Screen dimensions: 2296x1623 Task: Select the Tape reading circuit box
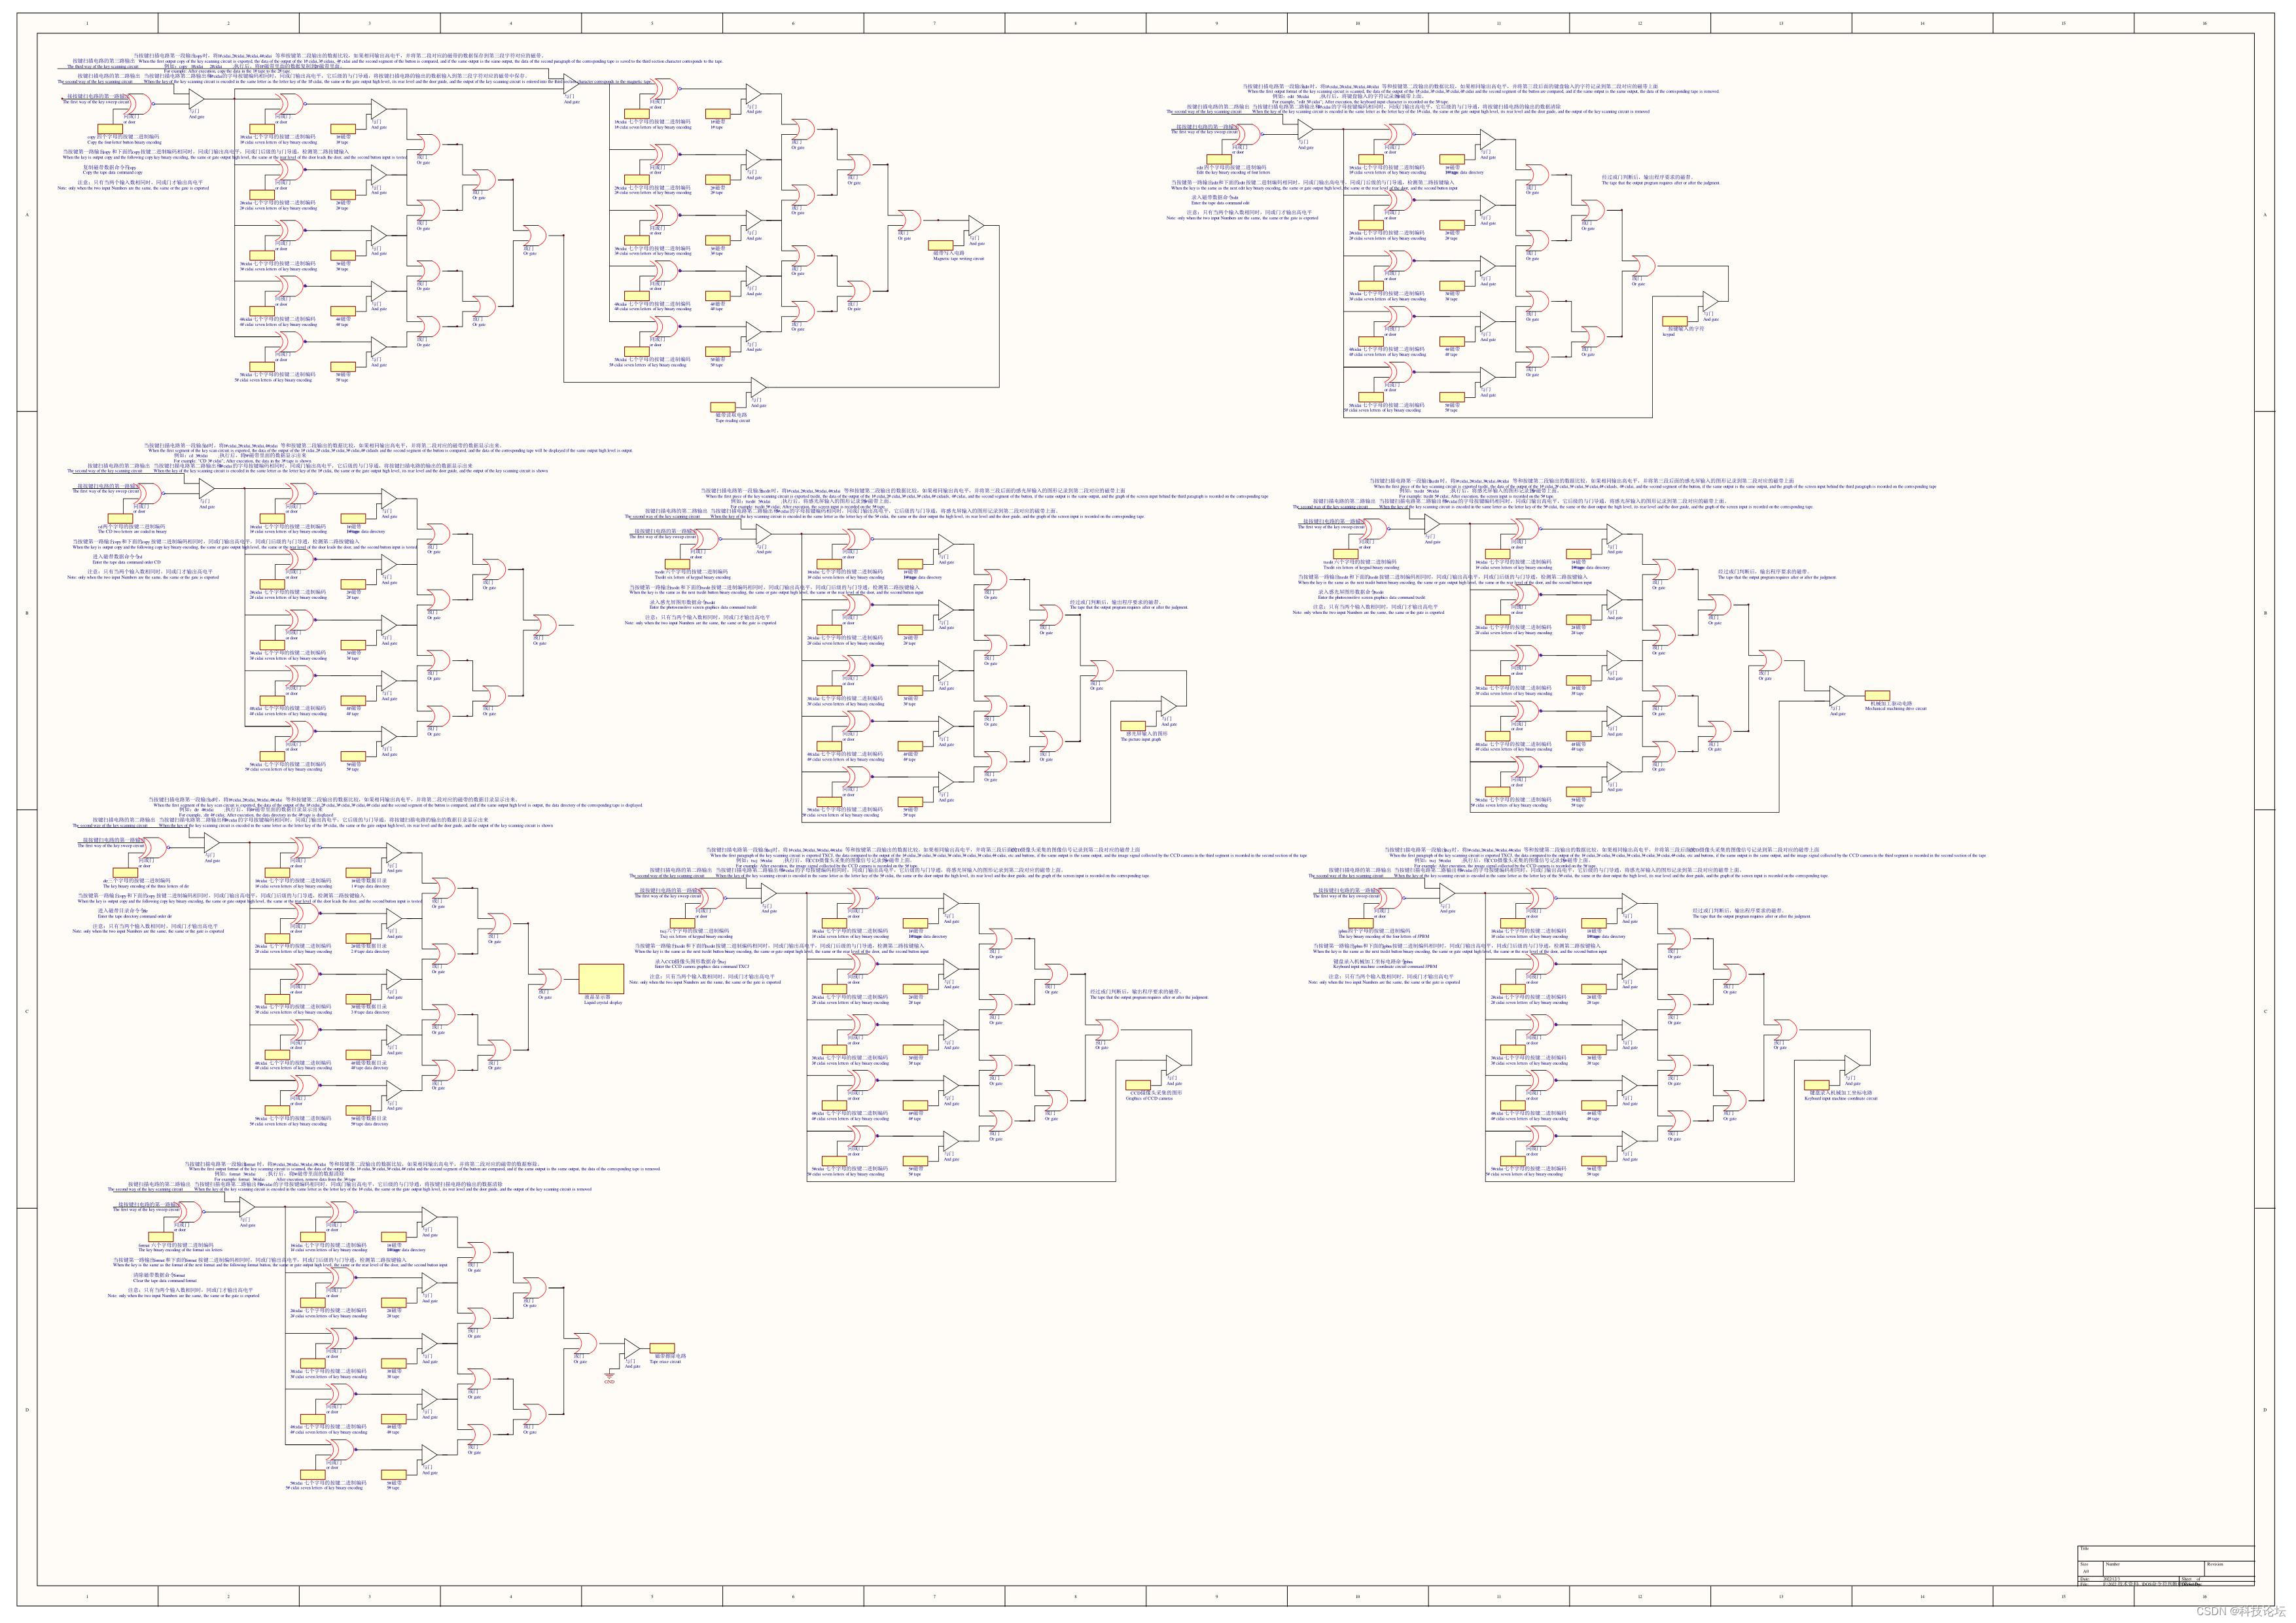[x=724, y=407]
